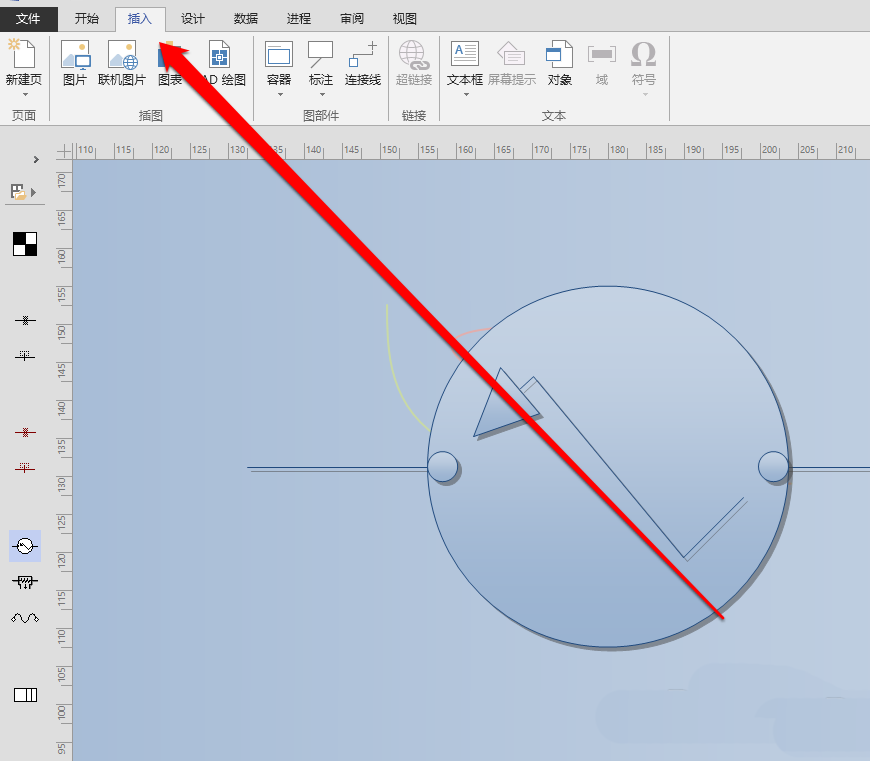This screenshot has height=761, width=870.
Task: Insert a connector using 连接线
Action: (x=362, y=62)
